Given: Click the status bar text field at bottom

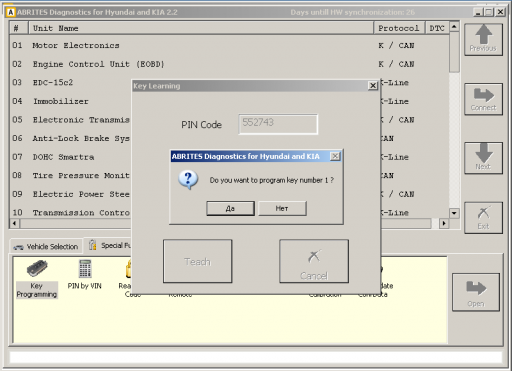Looking at the screenshot, I should click(x=256, y=357).
